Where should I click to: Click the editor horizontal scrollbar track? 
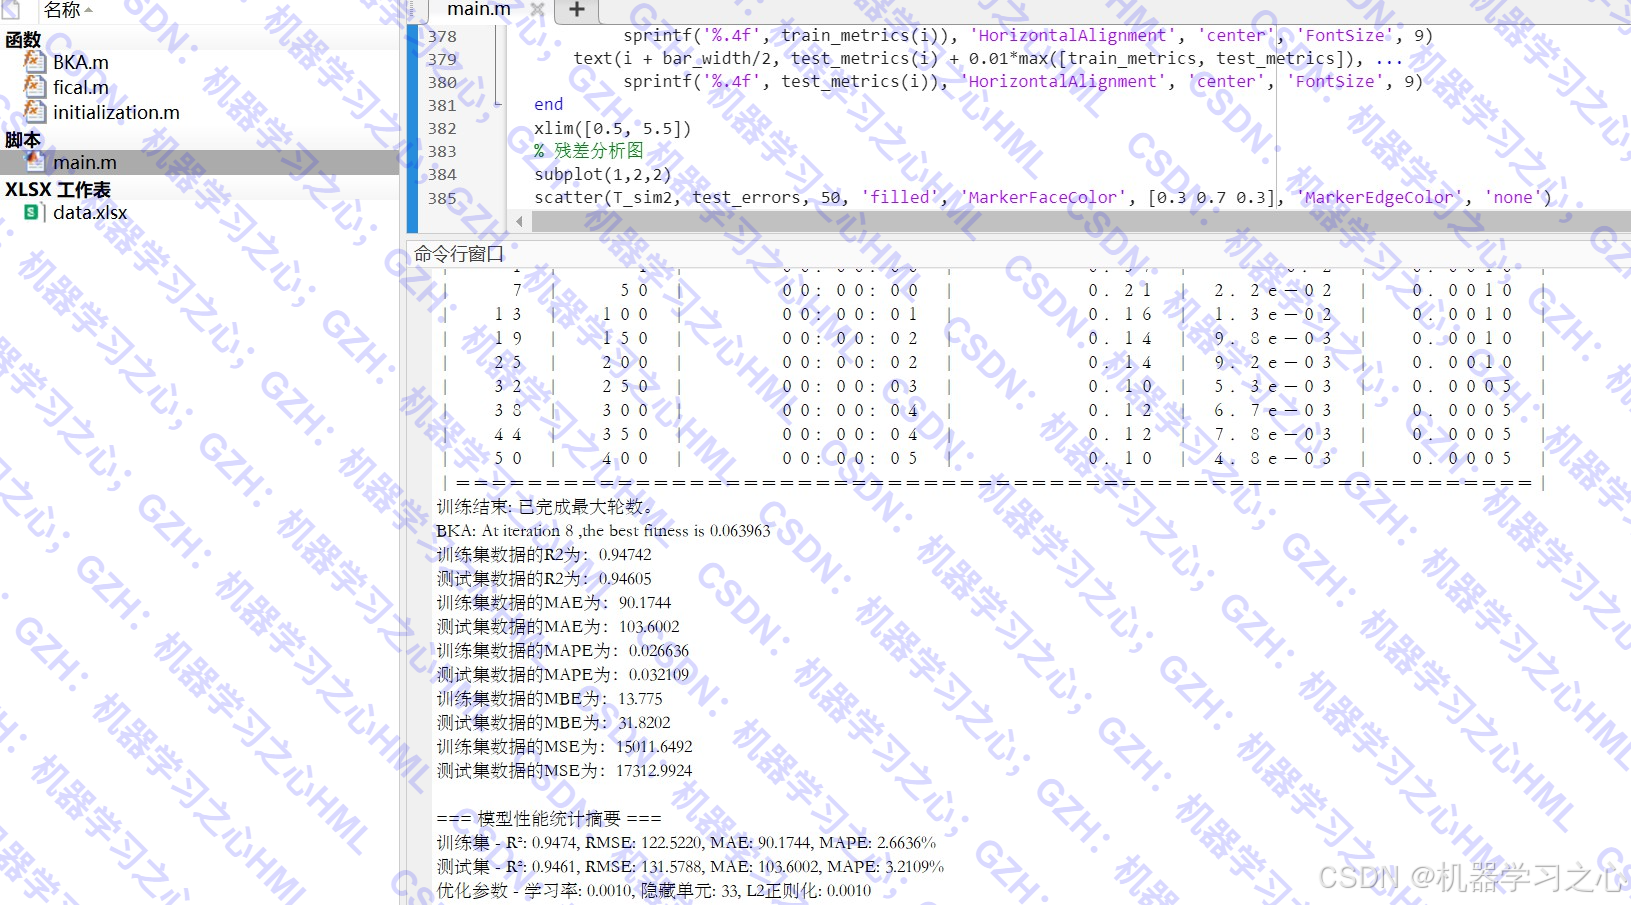point(1080,221)
